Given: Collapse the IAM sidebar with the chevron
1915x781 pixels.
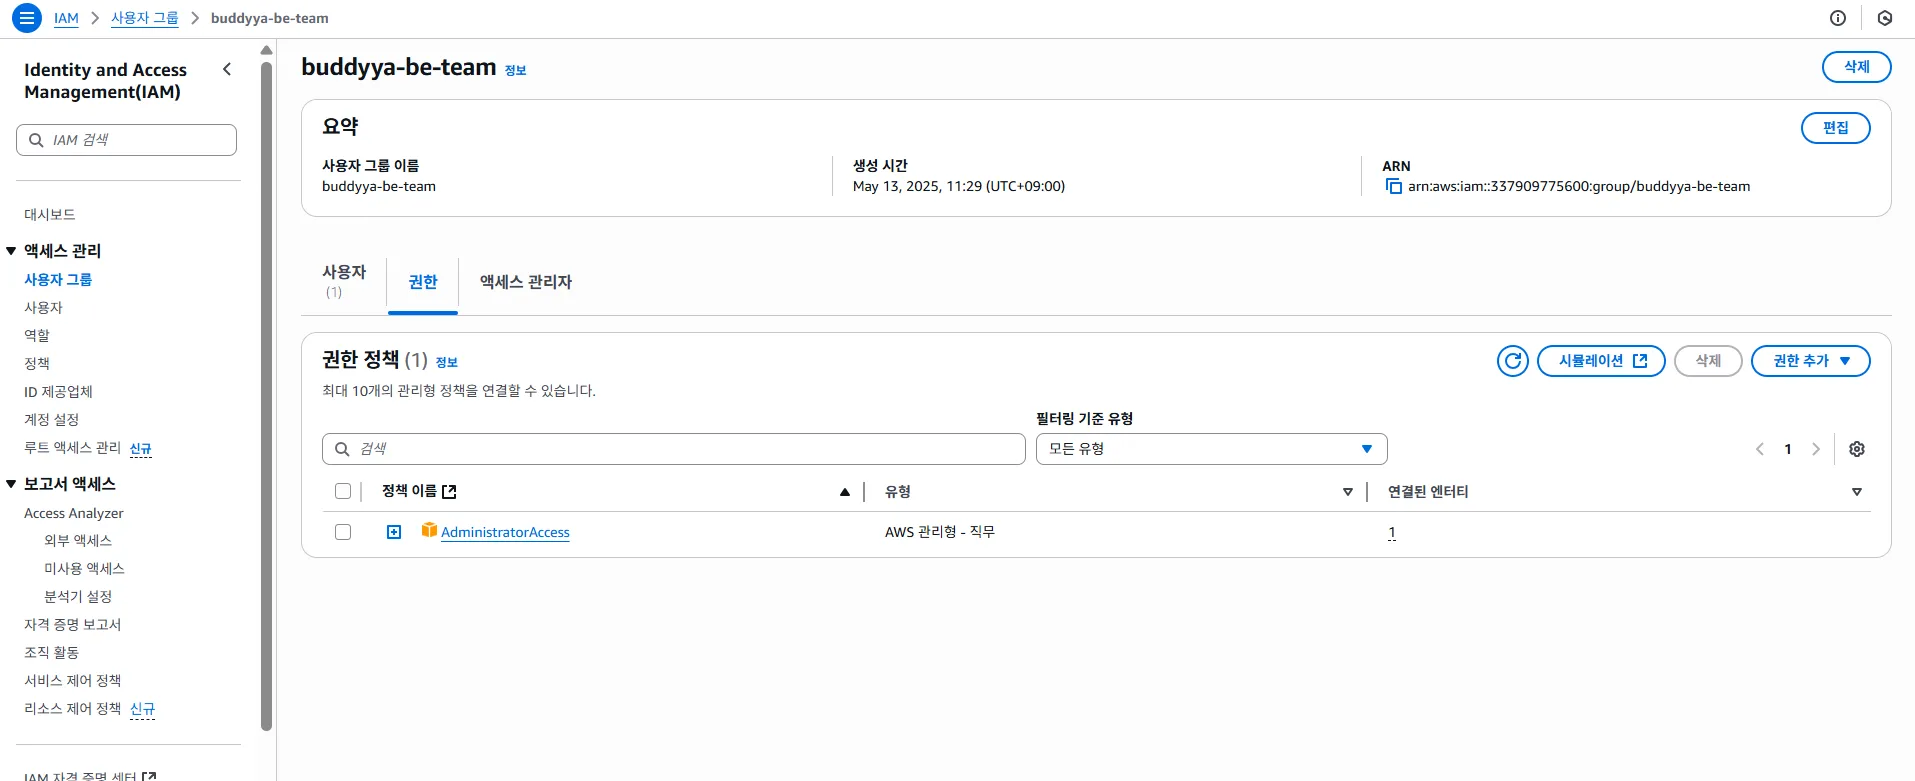Looking at the screenshot, I should [x=227, y=69].
